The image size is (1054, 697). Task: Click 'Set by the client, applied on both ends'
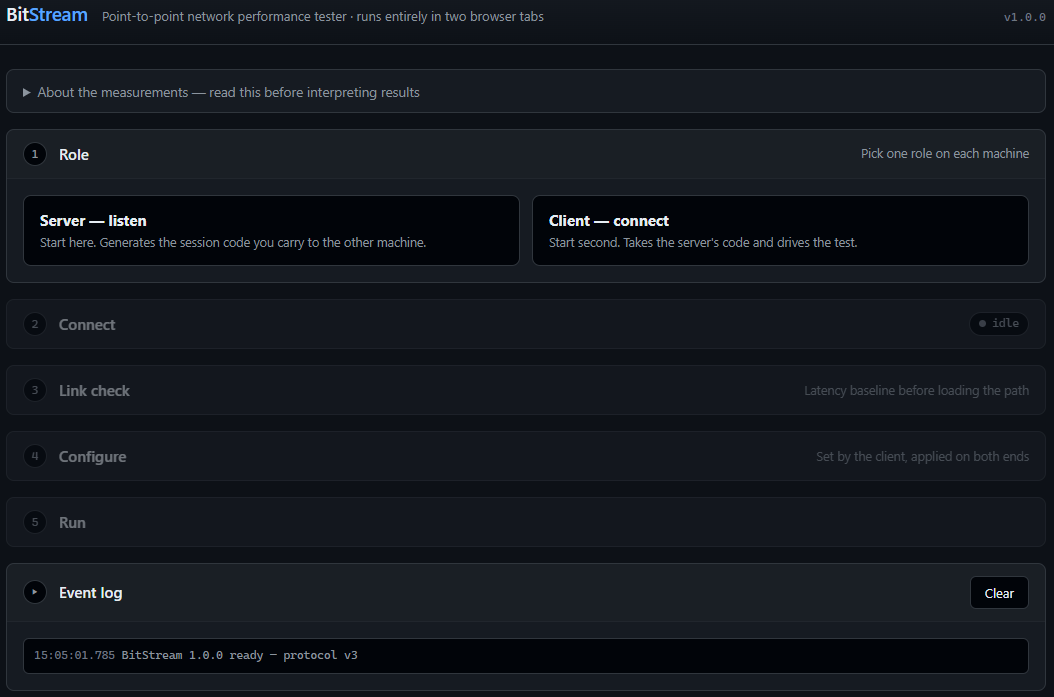point(922,456)
